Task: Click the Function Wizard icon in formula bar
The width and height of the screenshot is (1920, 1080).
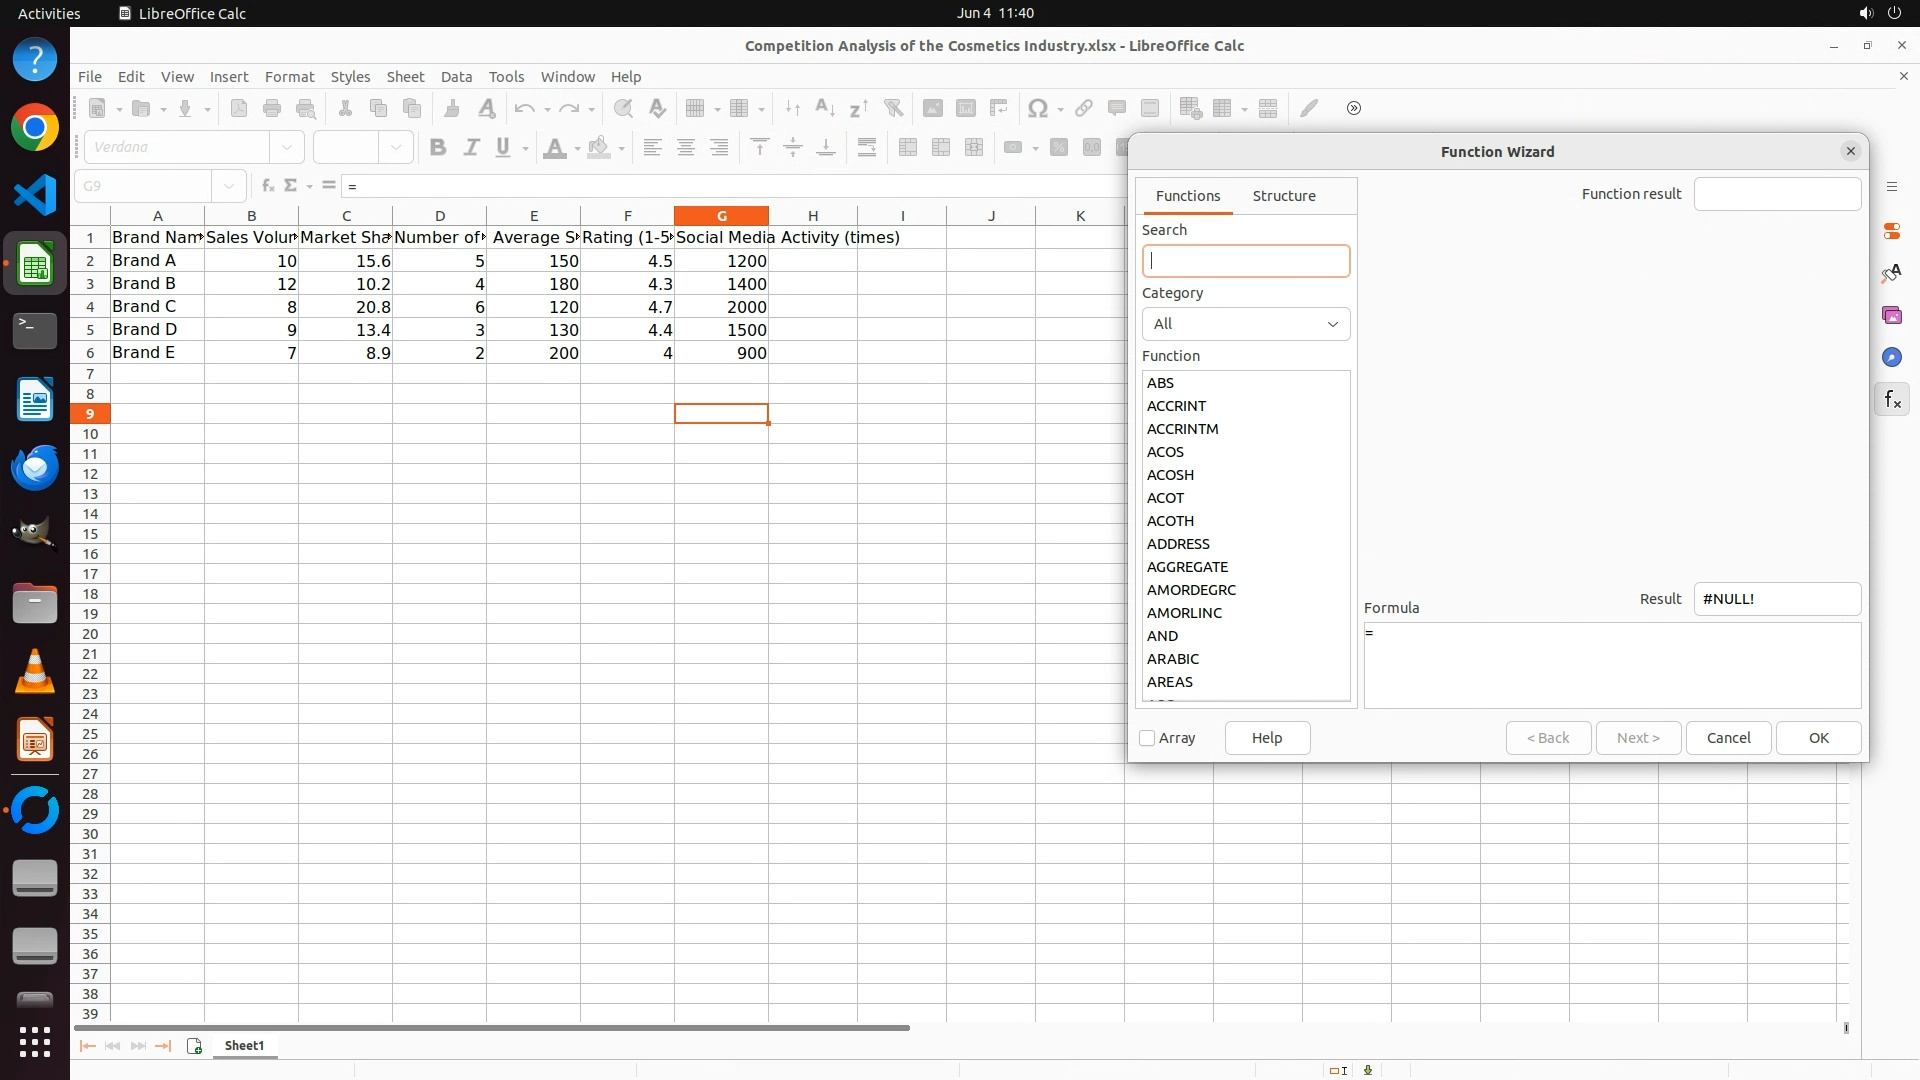Action: click(267, 186)
